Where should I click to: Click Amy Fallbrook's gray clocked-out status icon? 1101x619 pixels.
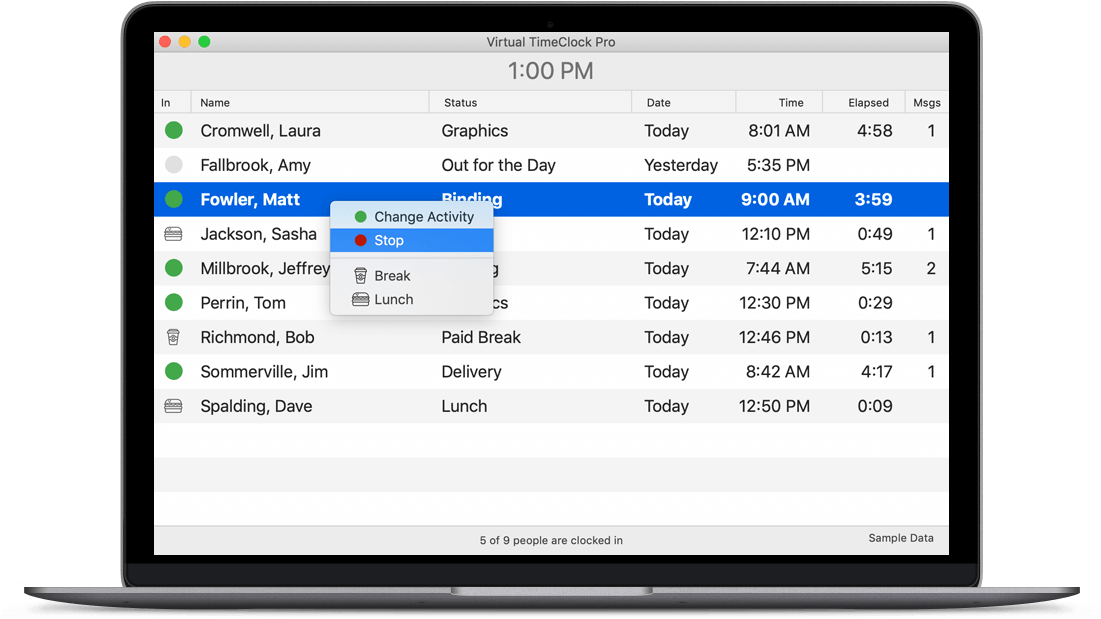coord(174,165)
